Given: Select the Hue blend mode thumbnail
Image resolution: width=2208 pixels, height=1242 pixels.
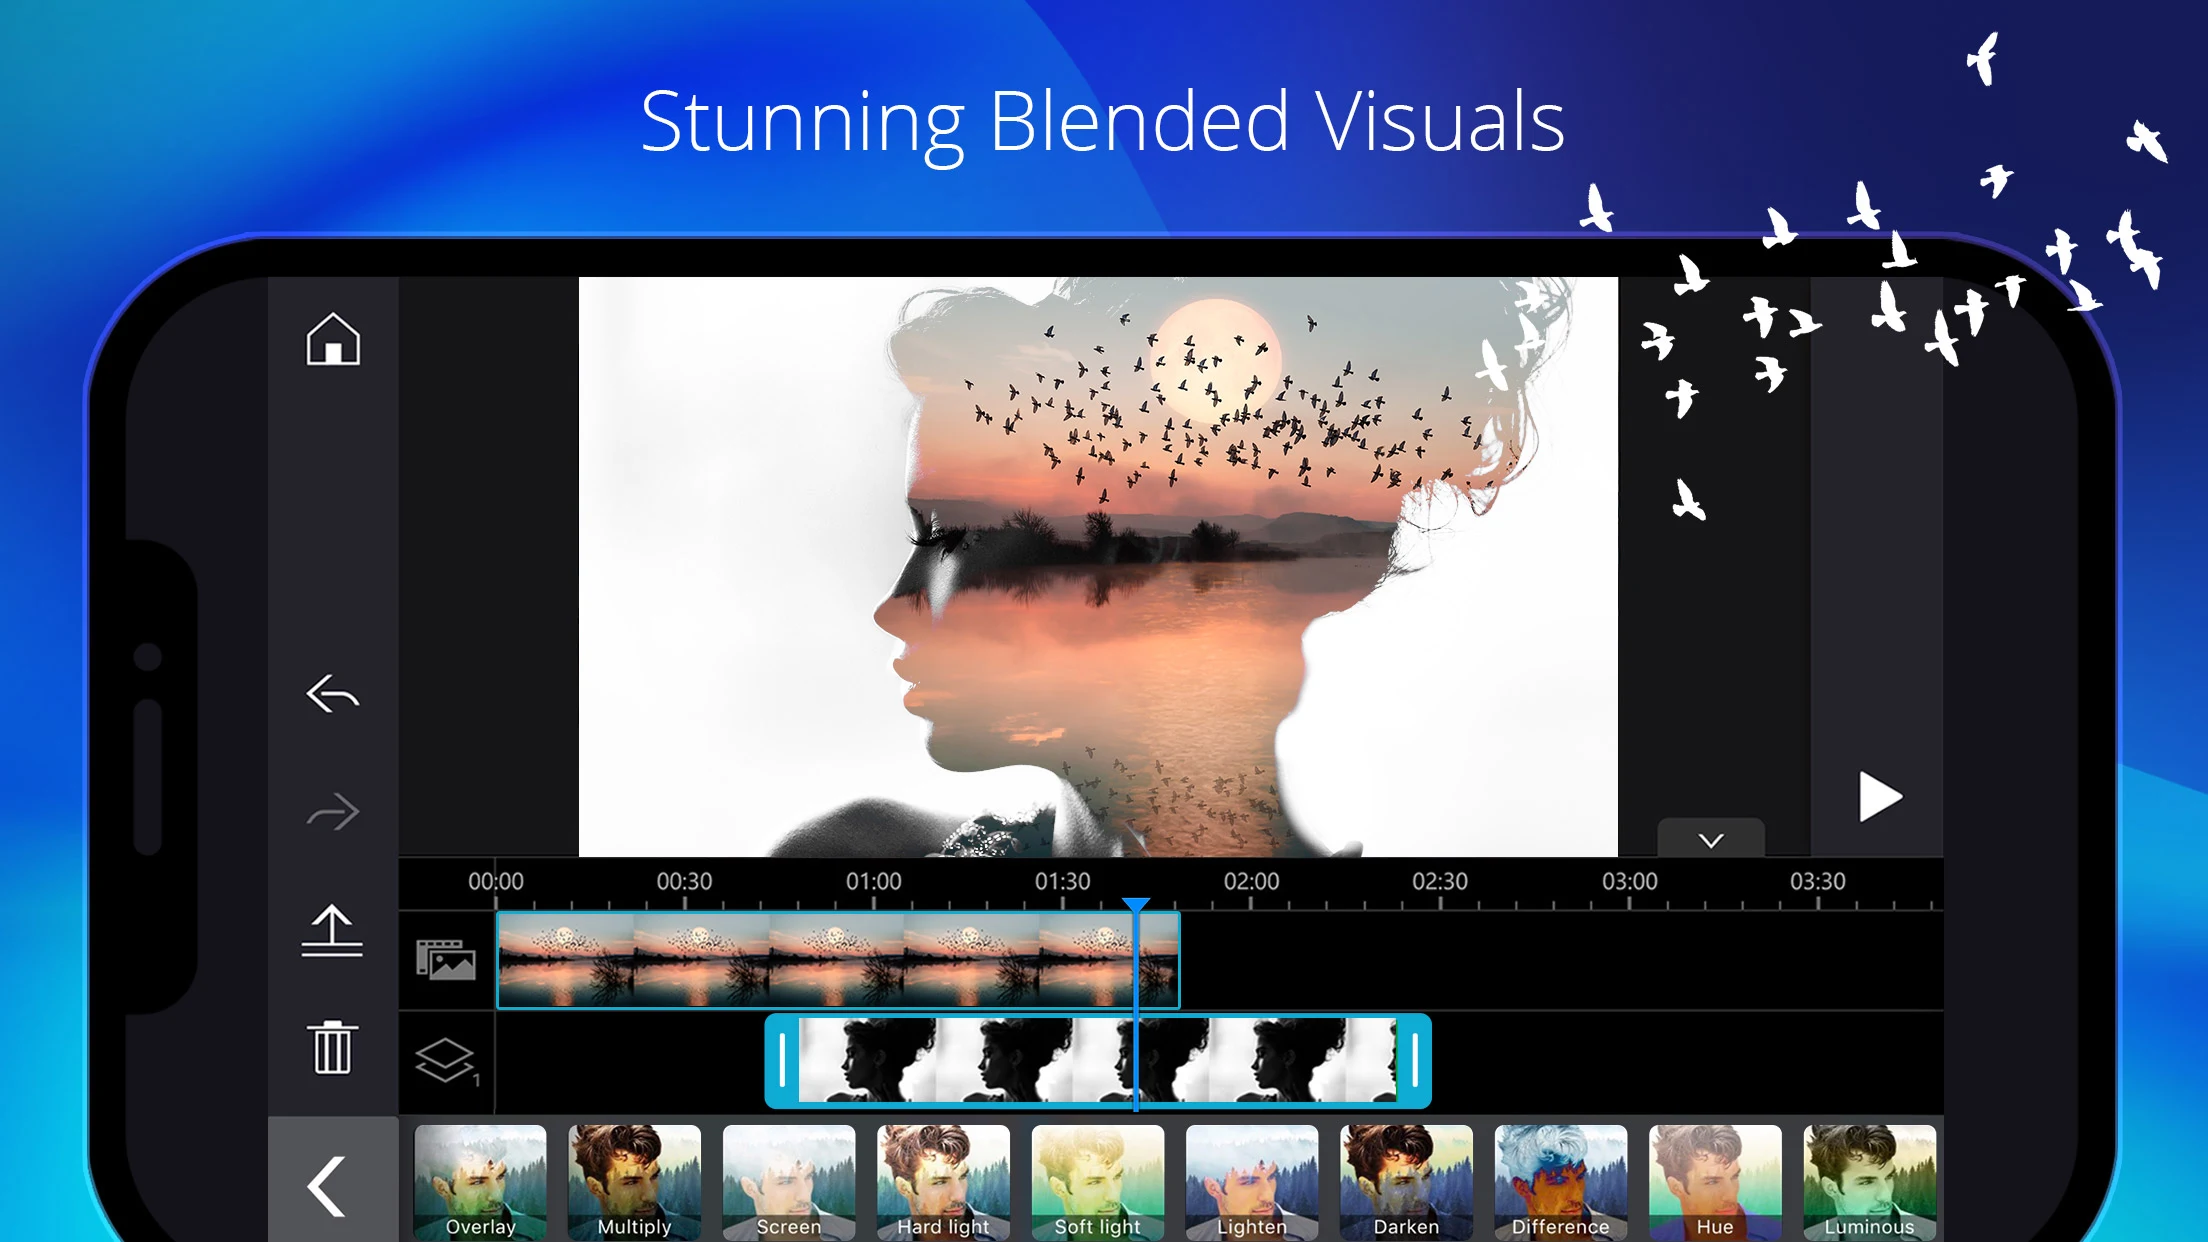Looking at the screenshot, I should point(1711,1183).
